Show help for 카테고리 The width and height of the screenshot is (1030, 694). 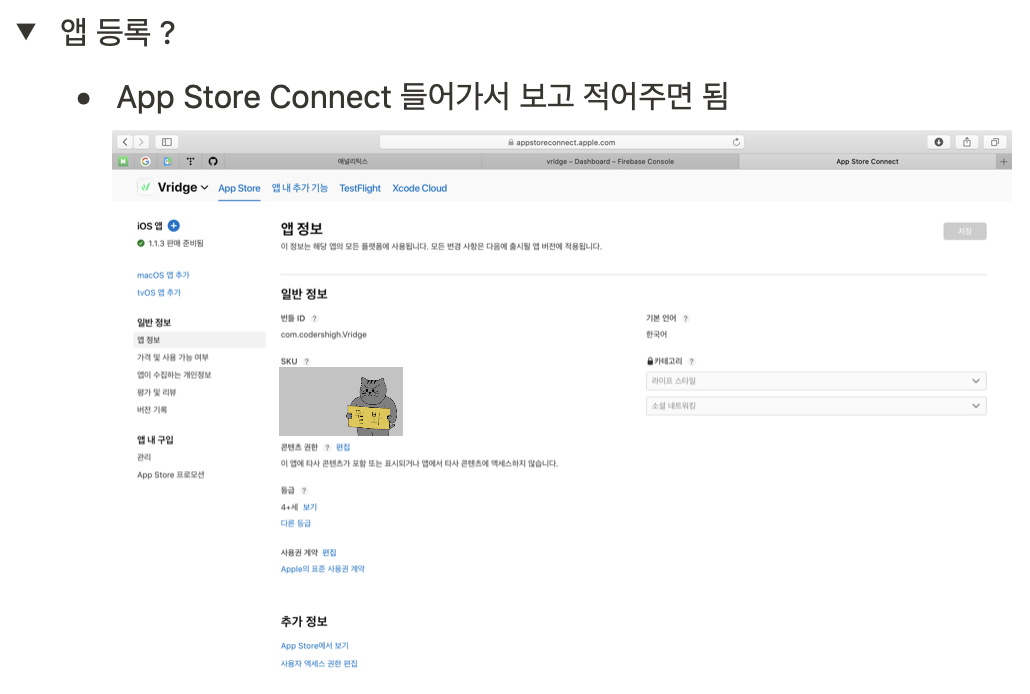point(692,361)
